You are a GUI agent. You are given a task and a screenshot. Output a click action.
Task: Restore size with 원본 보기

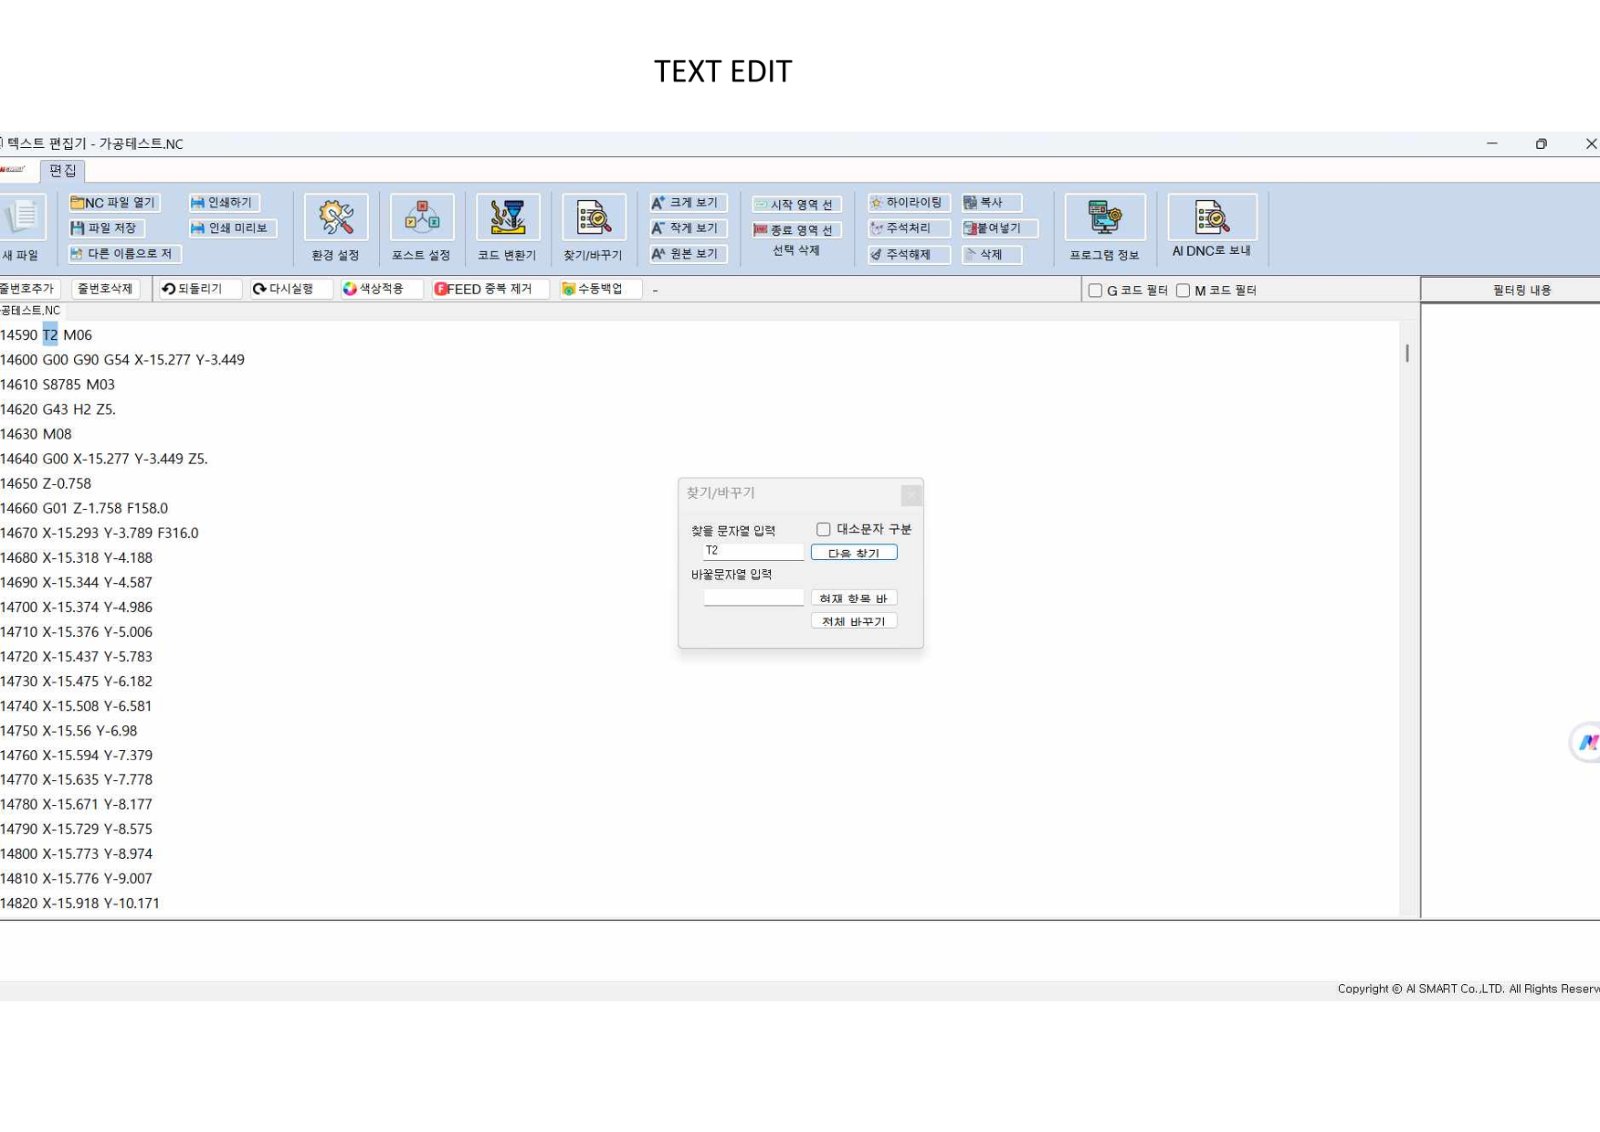[x=686, y=254]
